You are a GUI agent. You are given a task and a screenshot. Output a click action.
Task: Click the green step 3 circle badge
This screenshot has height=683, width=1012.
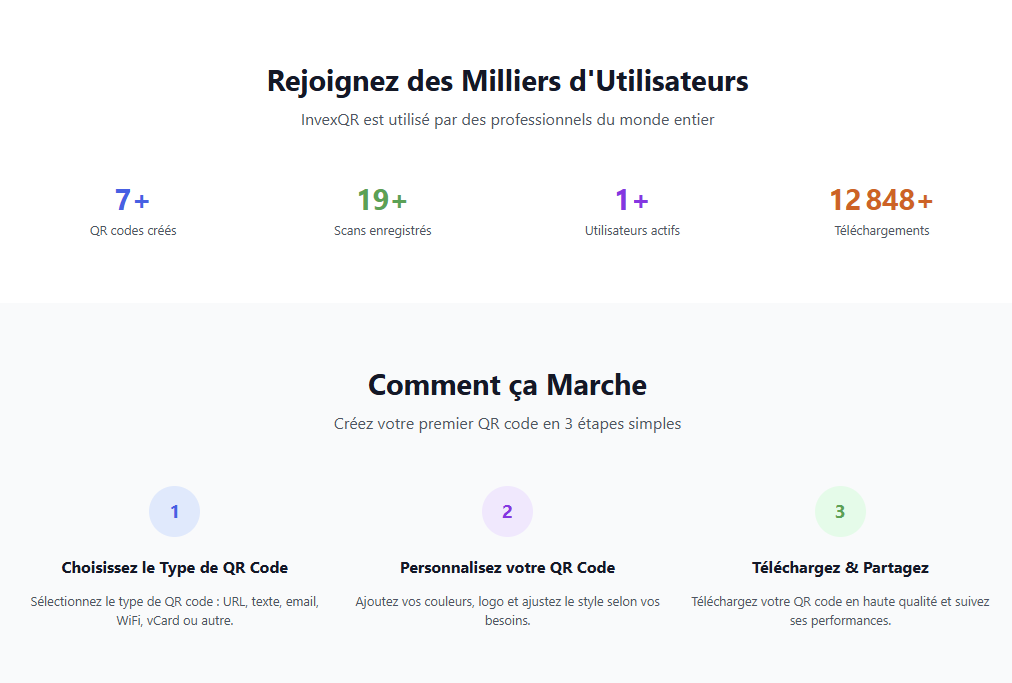840,512
